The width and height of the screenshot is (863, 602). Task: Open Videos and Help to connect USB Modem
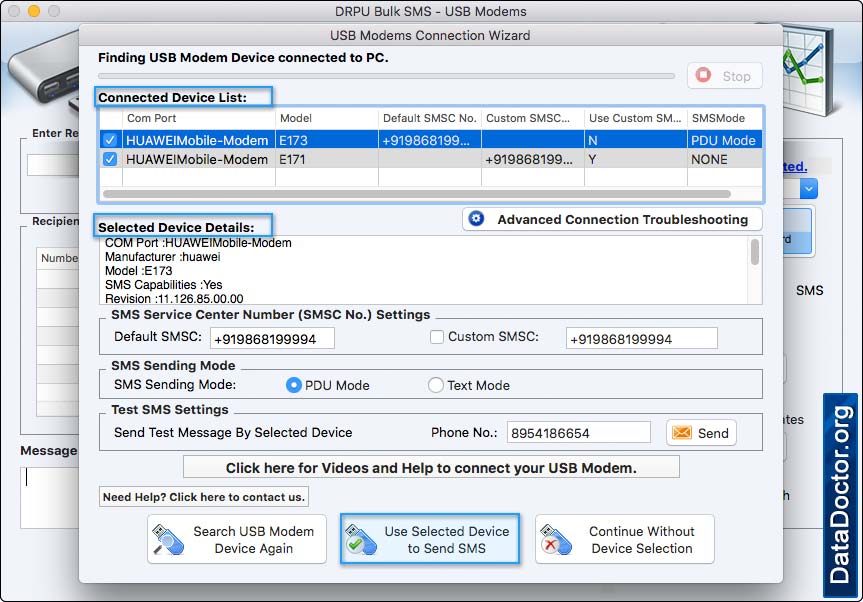[x=431, y=468]
